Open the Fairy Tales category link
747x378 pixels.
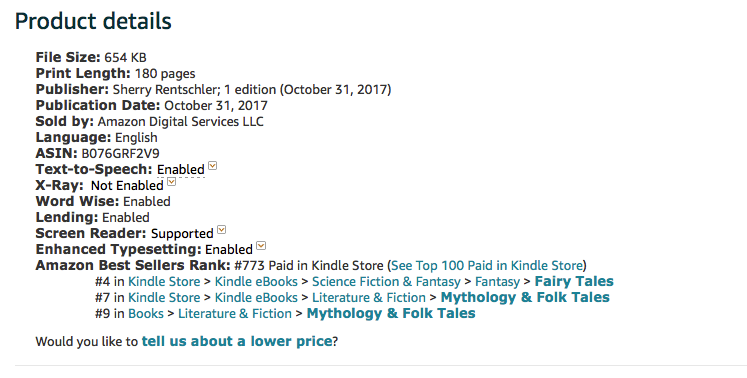574,281
